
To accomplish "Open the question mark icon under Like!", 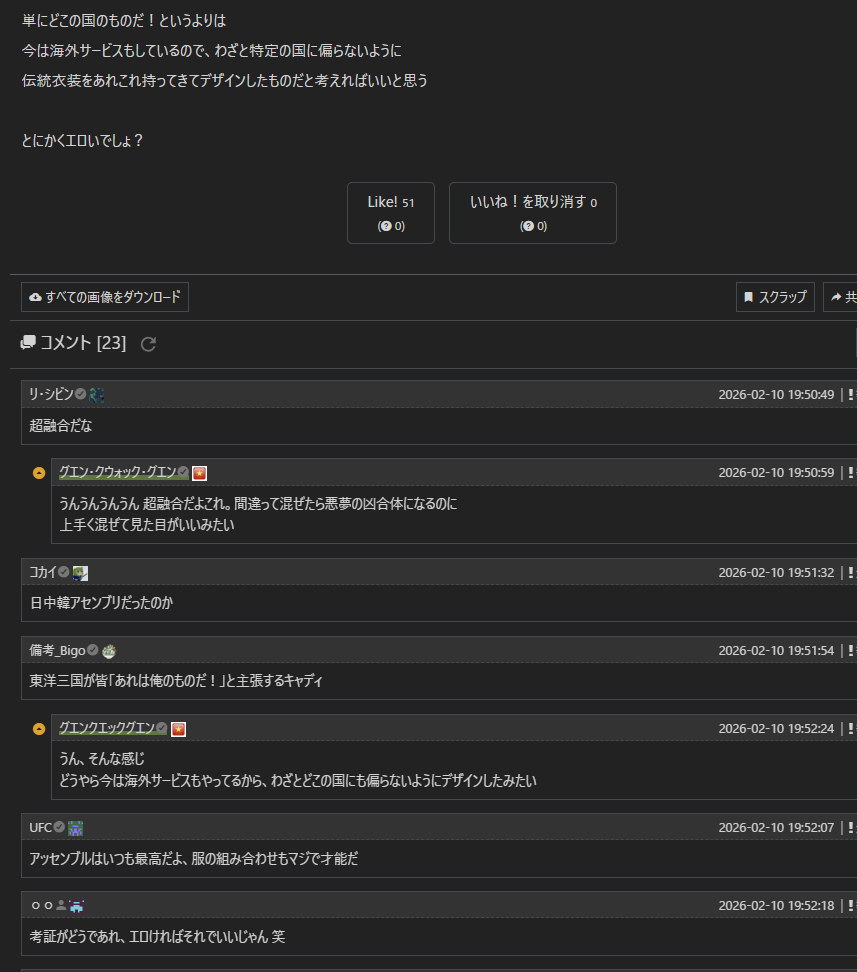I will [385, 226].
